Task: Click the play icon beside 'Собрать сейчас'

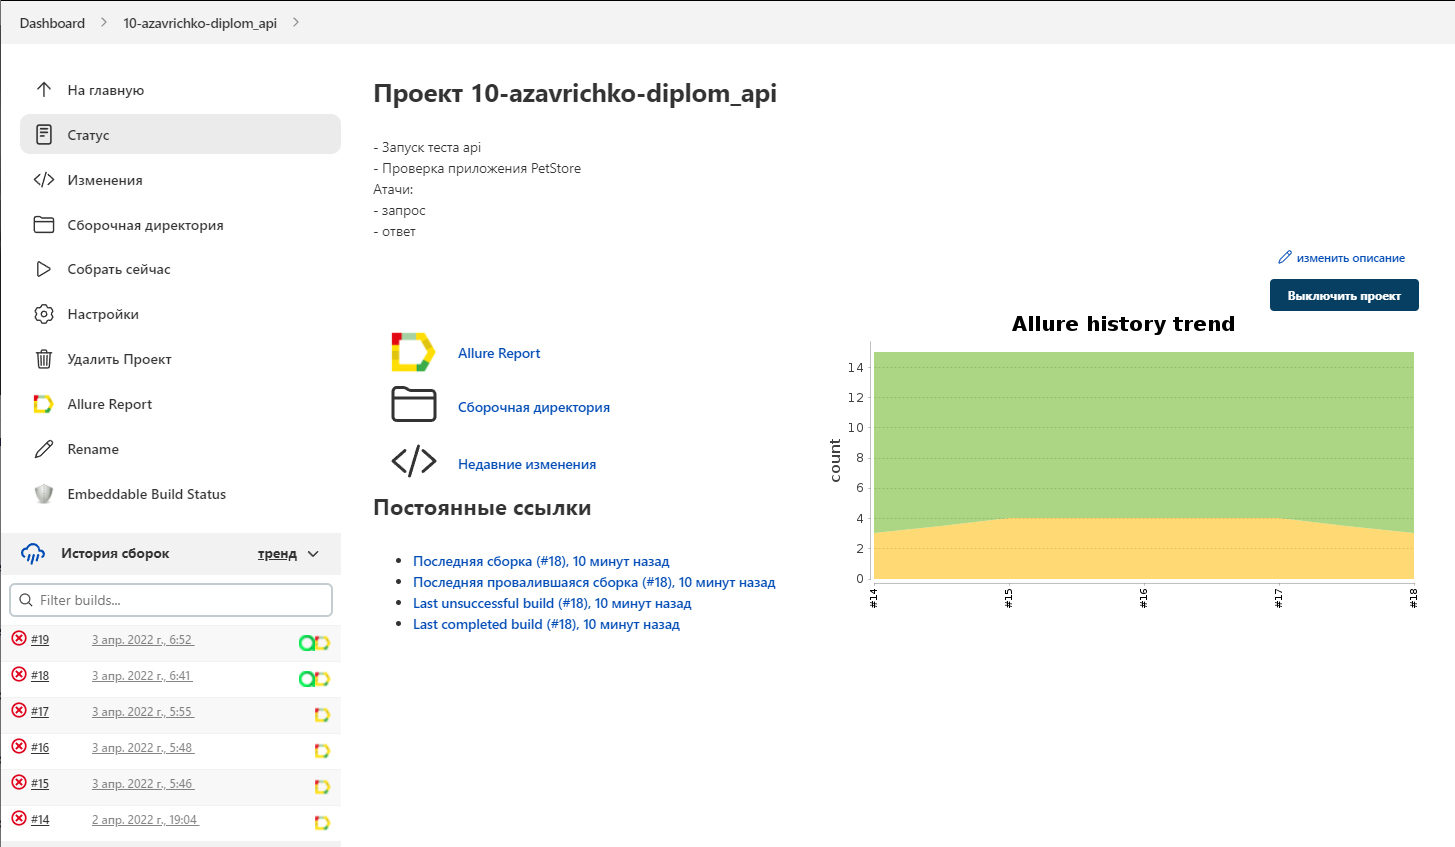Action: [x=44, y=269]
